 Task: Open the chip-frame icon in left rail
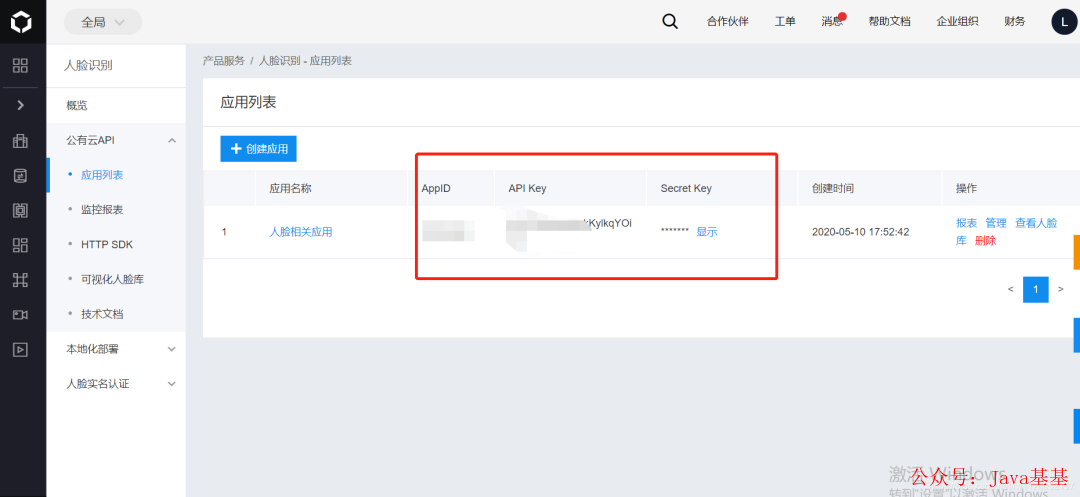coord(21,210)
